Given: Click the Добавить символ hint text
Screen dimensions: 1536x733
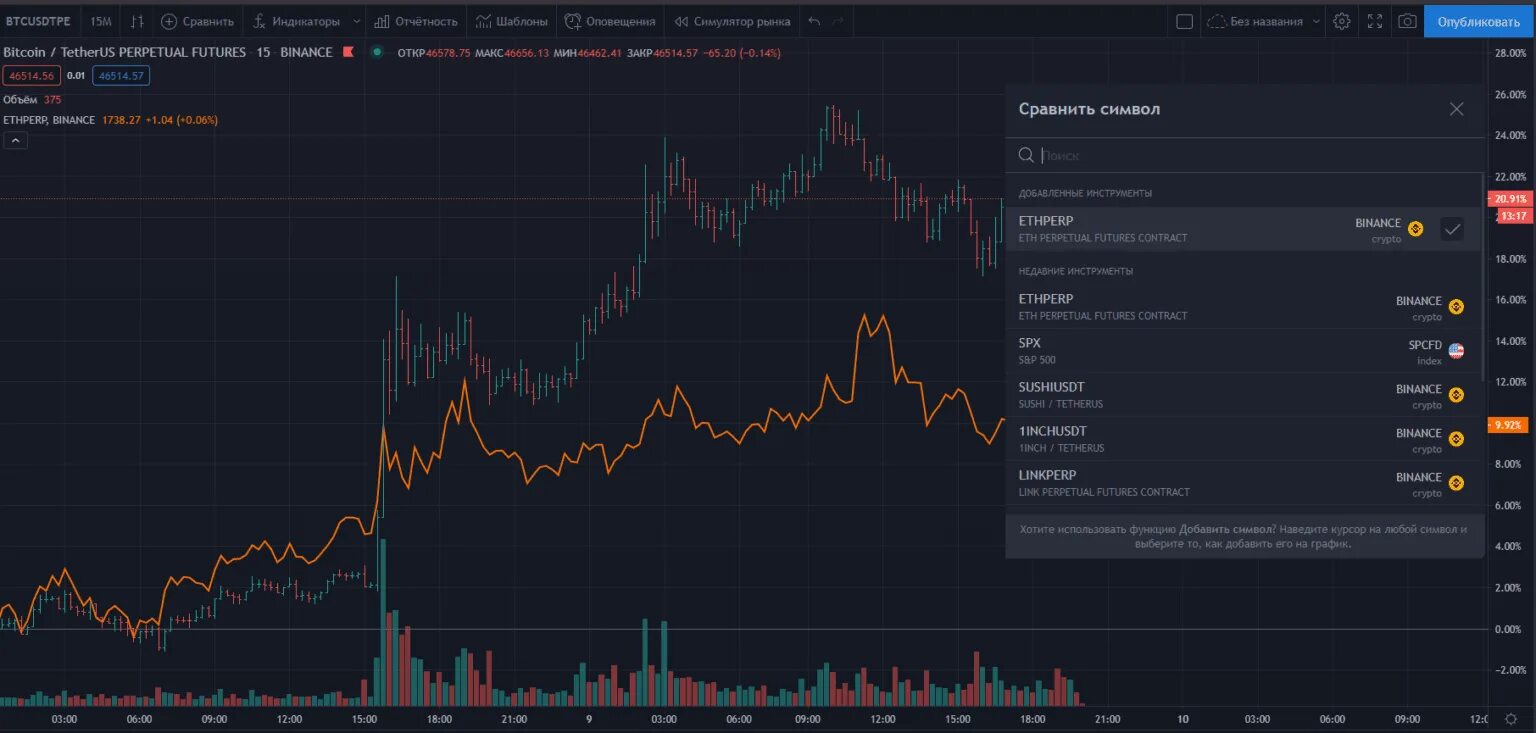Looking at the screenshot, I should 1227,529.
